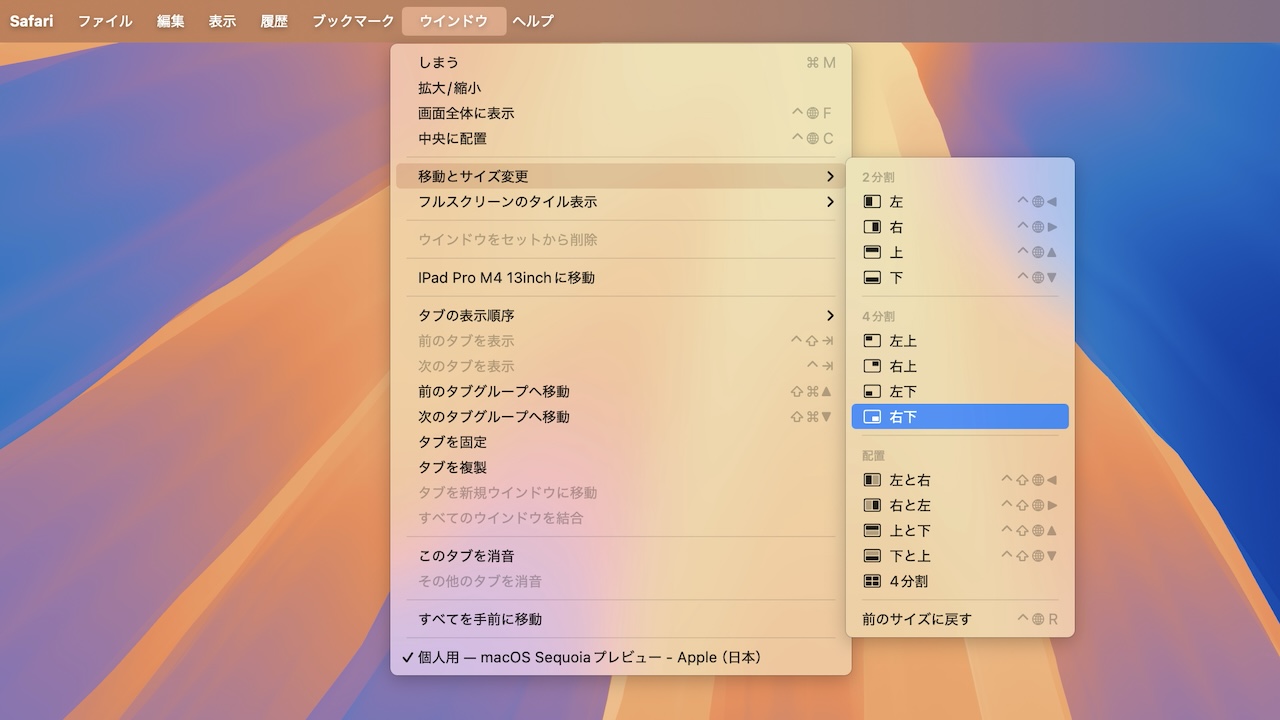Open the 表示 menu
This screenshot has height=720, width=1280.
222,21
